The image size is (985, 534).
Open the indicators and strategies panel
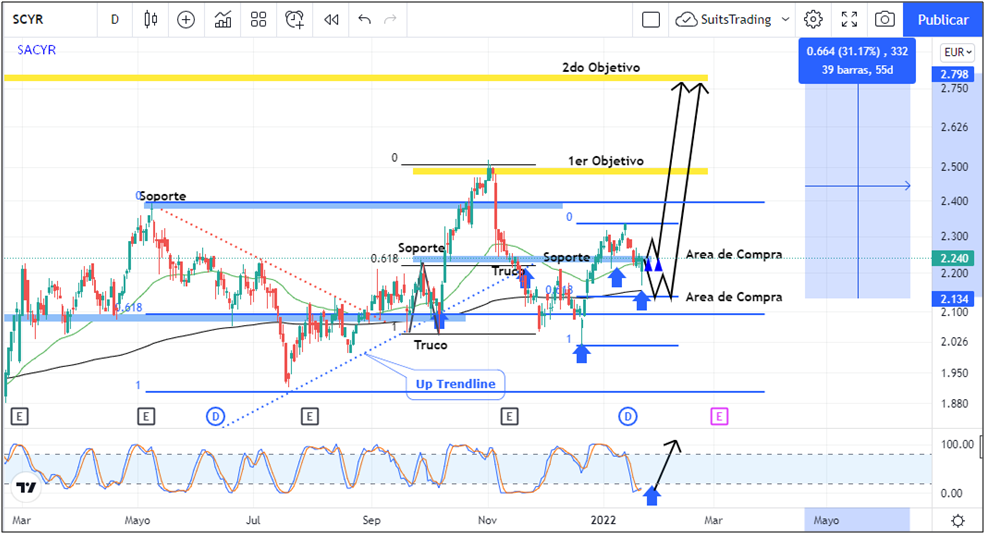click(223, 19)
